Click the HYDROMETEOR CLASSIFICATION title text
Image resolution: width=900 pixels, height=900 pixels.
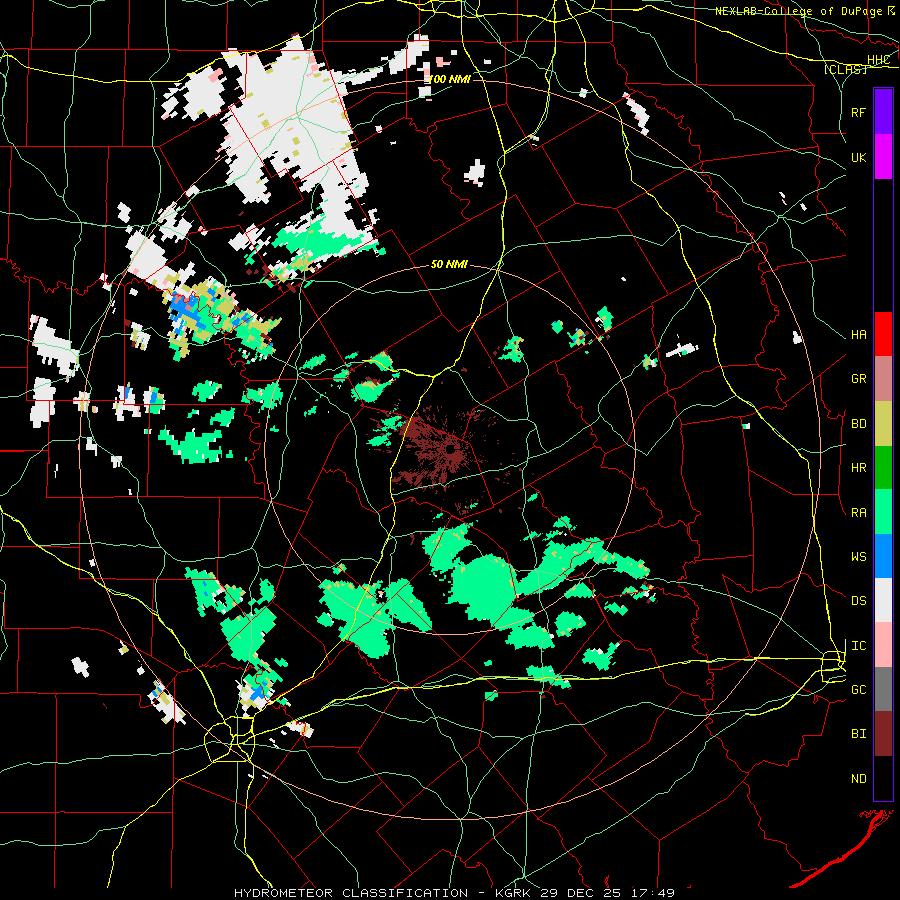[x=351, y=893]
